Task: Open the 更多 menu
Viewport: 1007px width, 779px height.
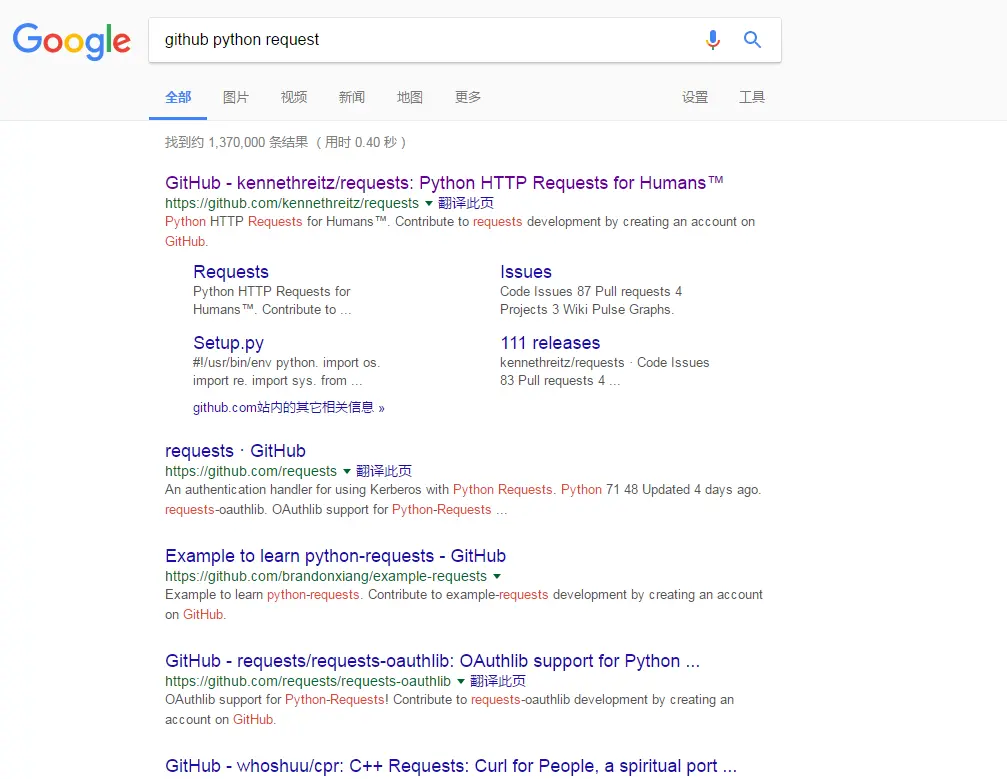Action: coord(468,97)
